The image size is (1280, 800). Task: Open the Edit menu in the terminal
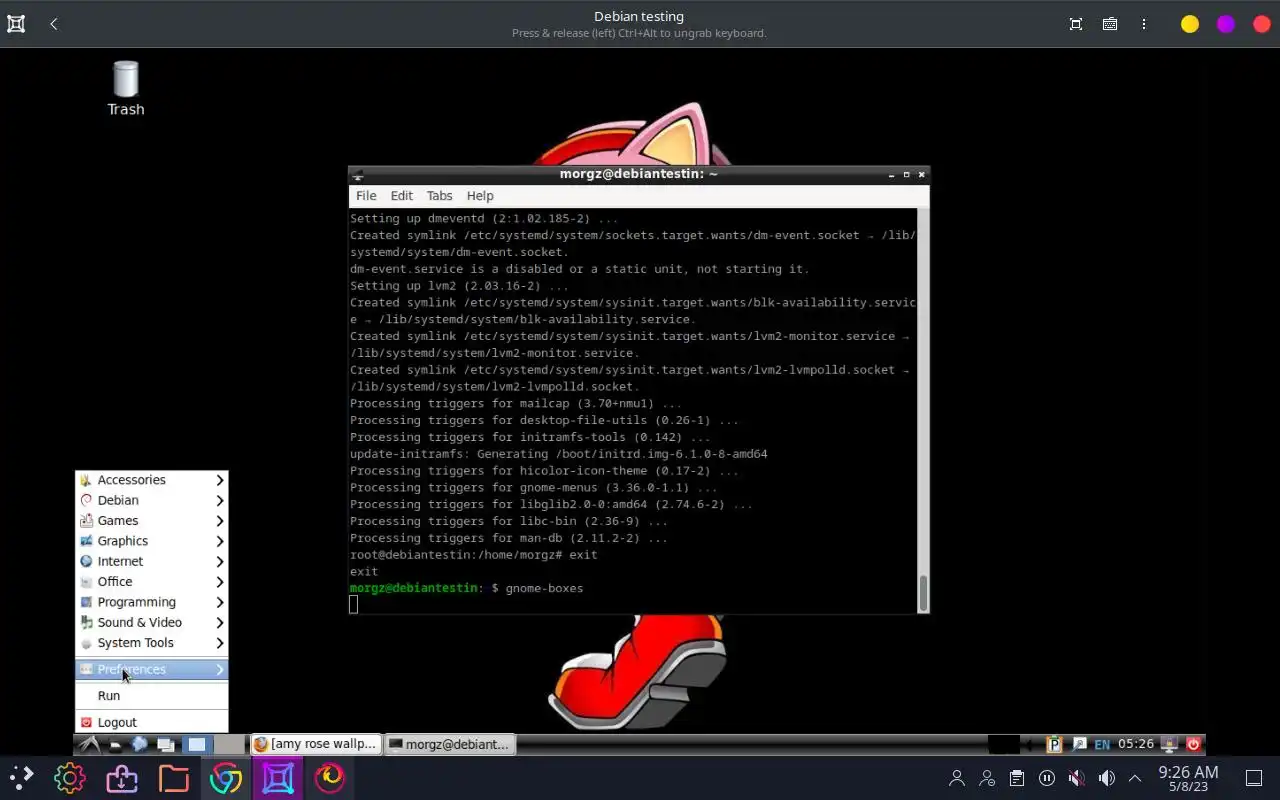click(x=401, y=196)
